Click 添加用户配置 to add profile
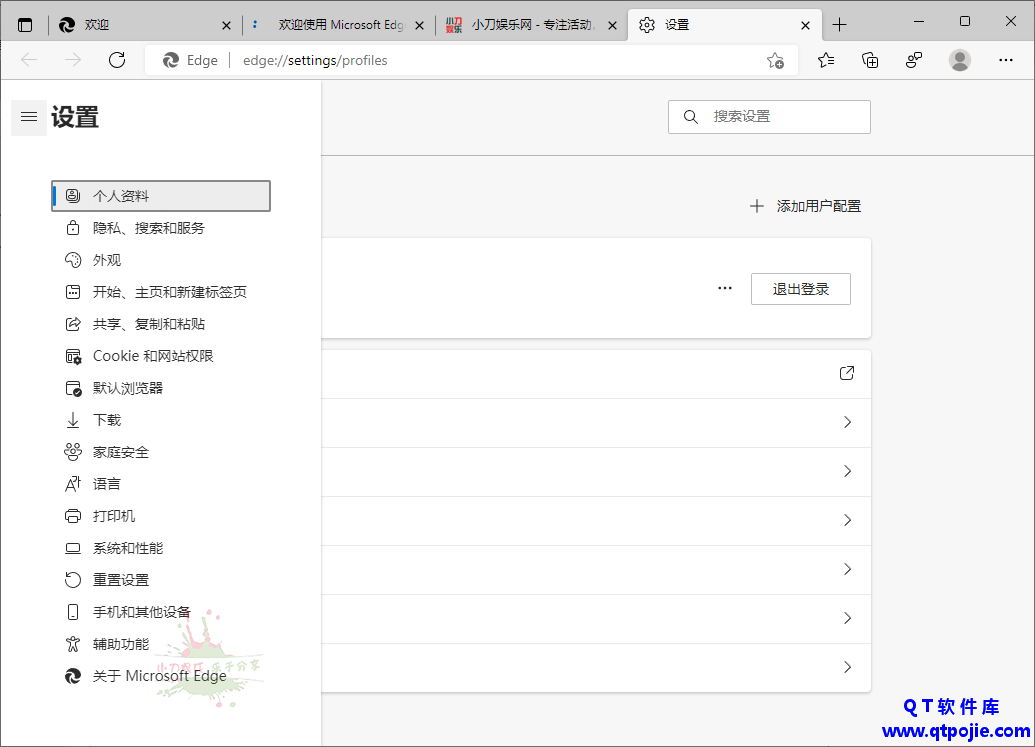 pyautogui.click(x=806, y=206)
